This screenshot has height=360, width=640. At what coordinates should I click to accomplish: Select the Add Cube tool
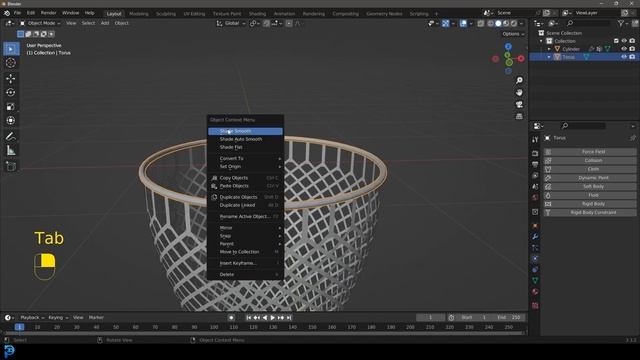click(x=11, y=166)
